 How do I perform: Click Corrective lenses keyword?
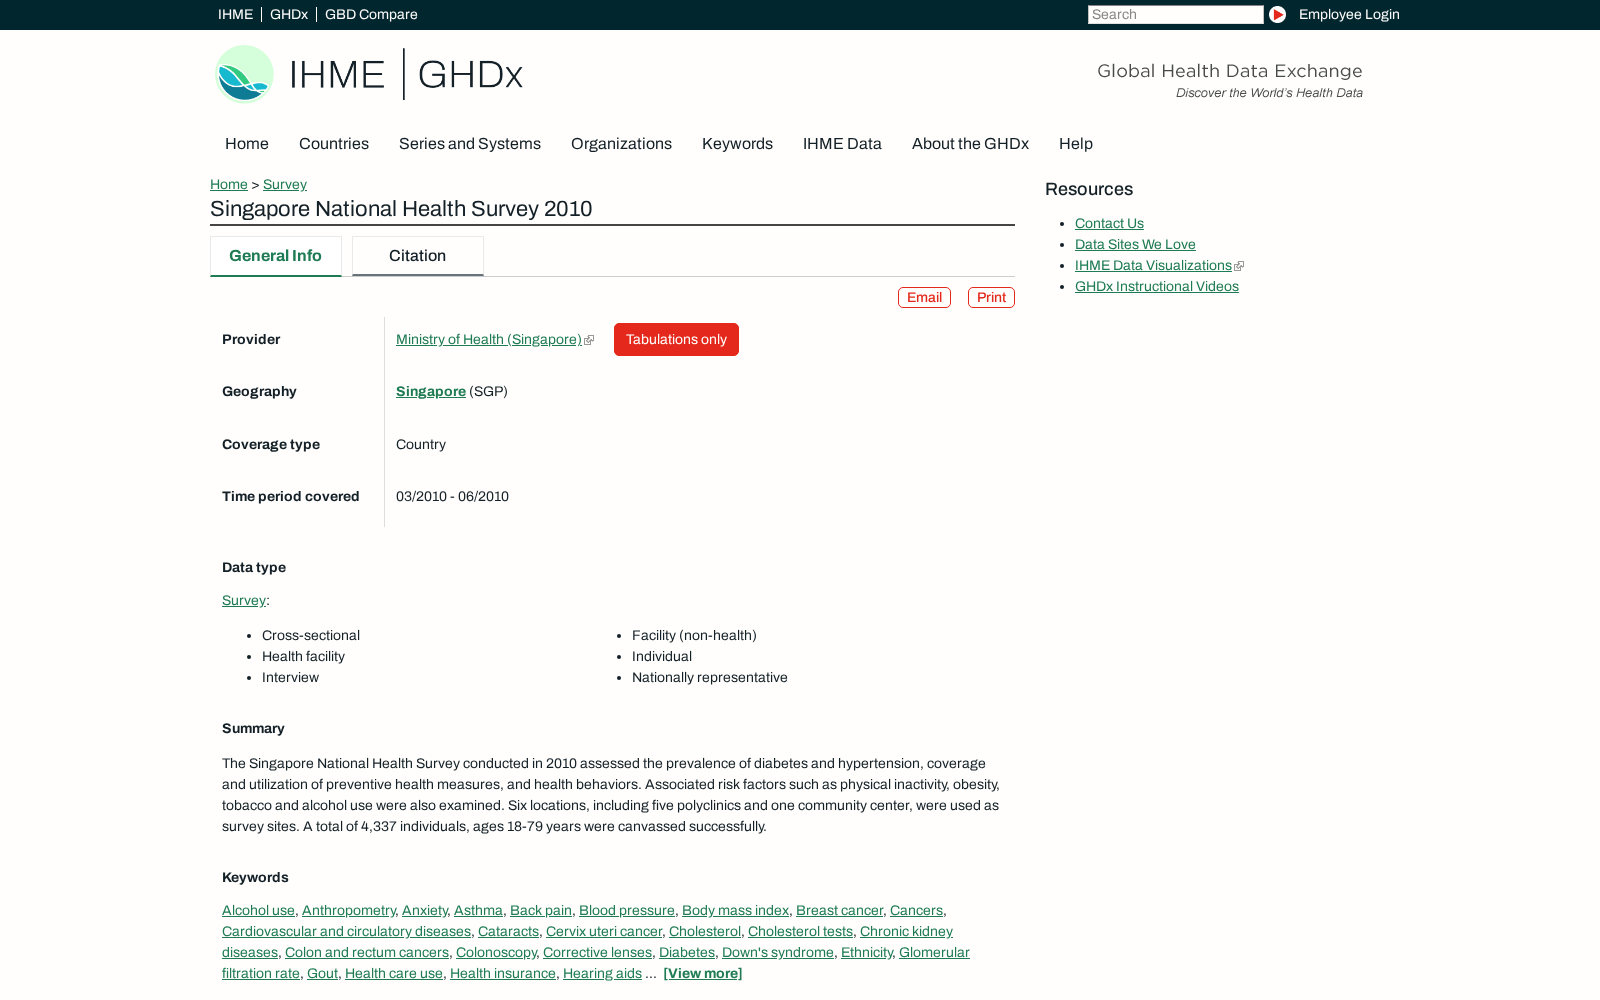[x=597, y=952]
